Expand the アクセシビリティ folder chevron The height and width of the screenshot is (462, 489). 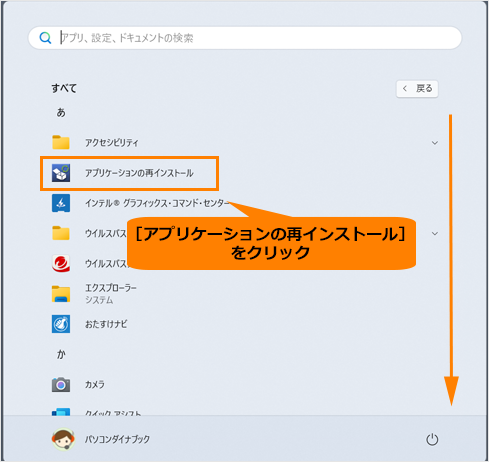(435, 143)
